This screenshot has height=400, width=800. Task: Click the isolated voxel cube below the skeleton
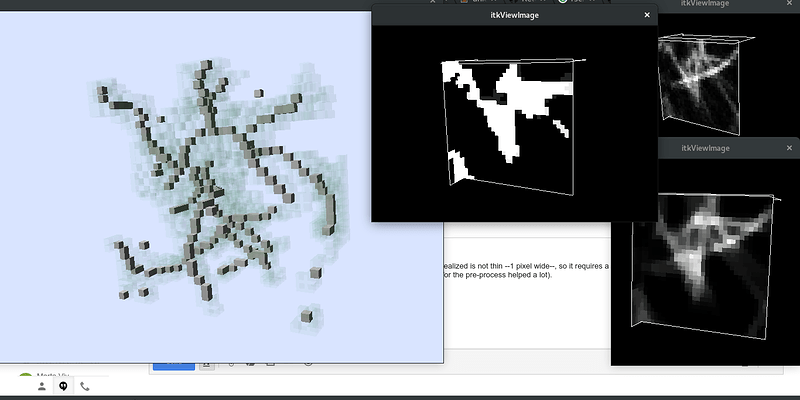(307, 318)
